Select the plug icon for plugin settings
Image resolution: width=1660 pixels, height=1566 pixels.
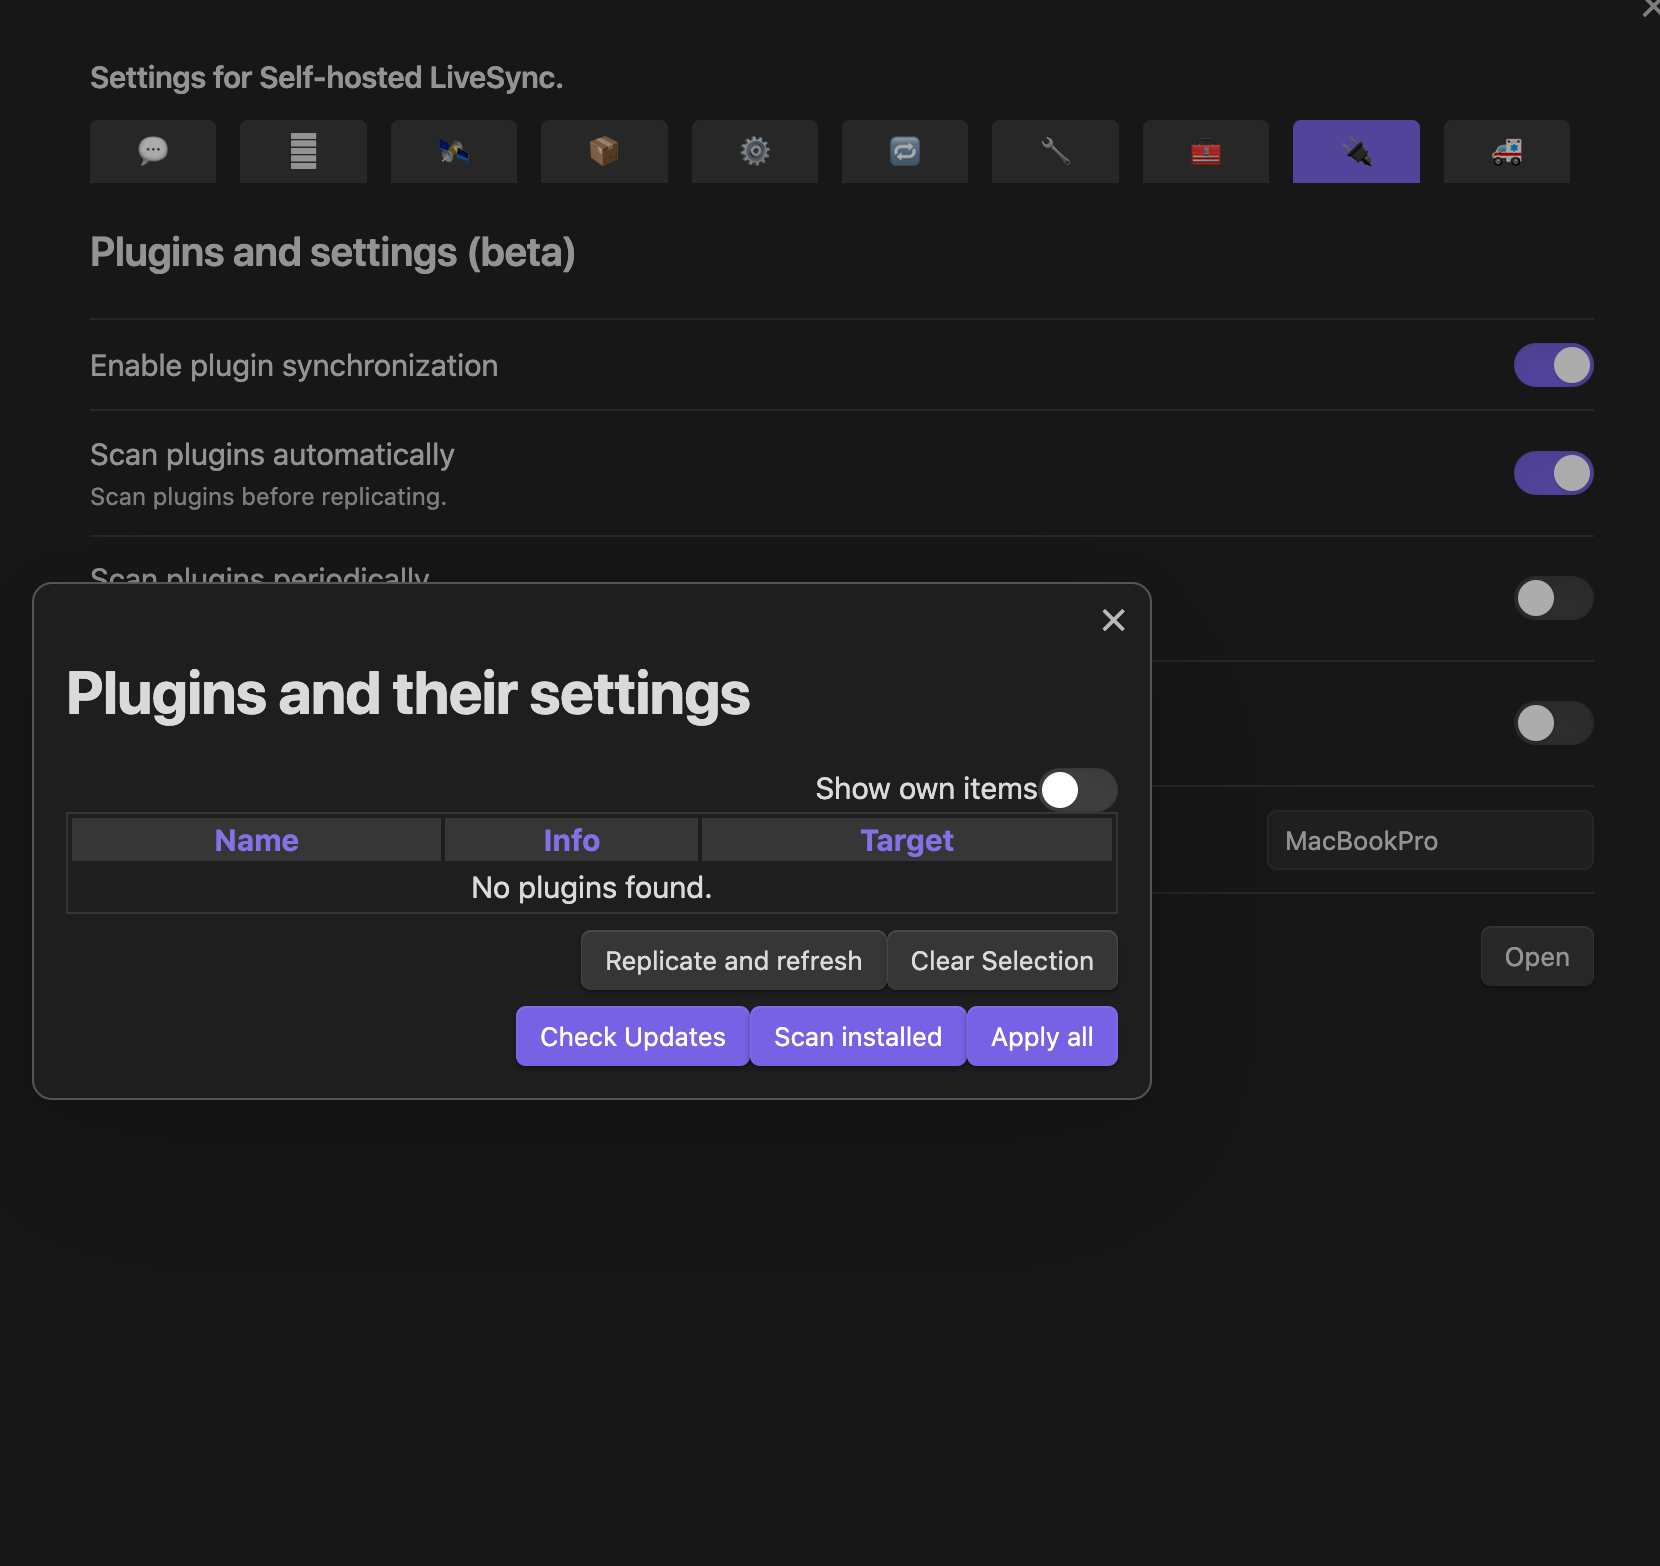tap(1356, 152)
